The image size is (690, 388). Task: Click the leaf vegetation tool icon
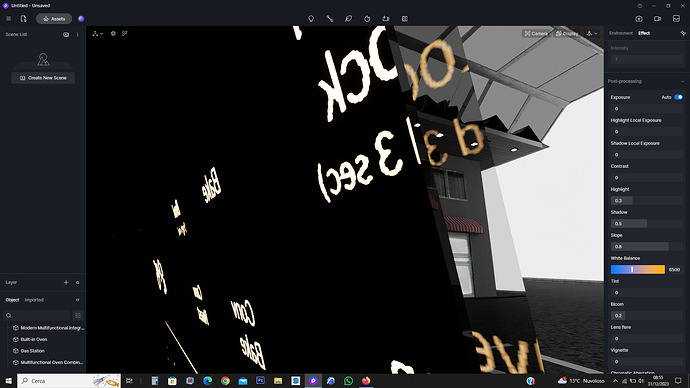[x=349, y=19]
